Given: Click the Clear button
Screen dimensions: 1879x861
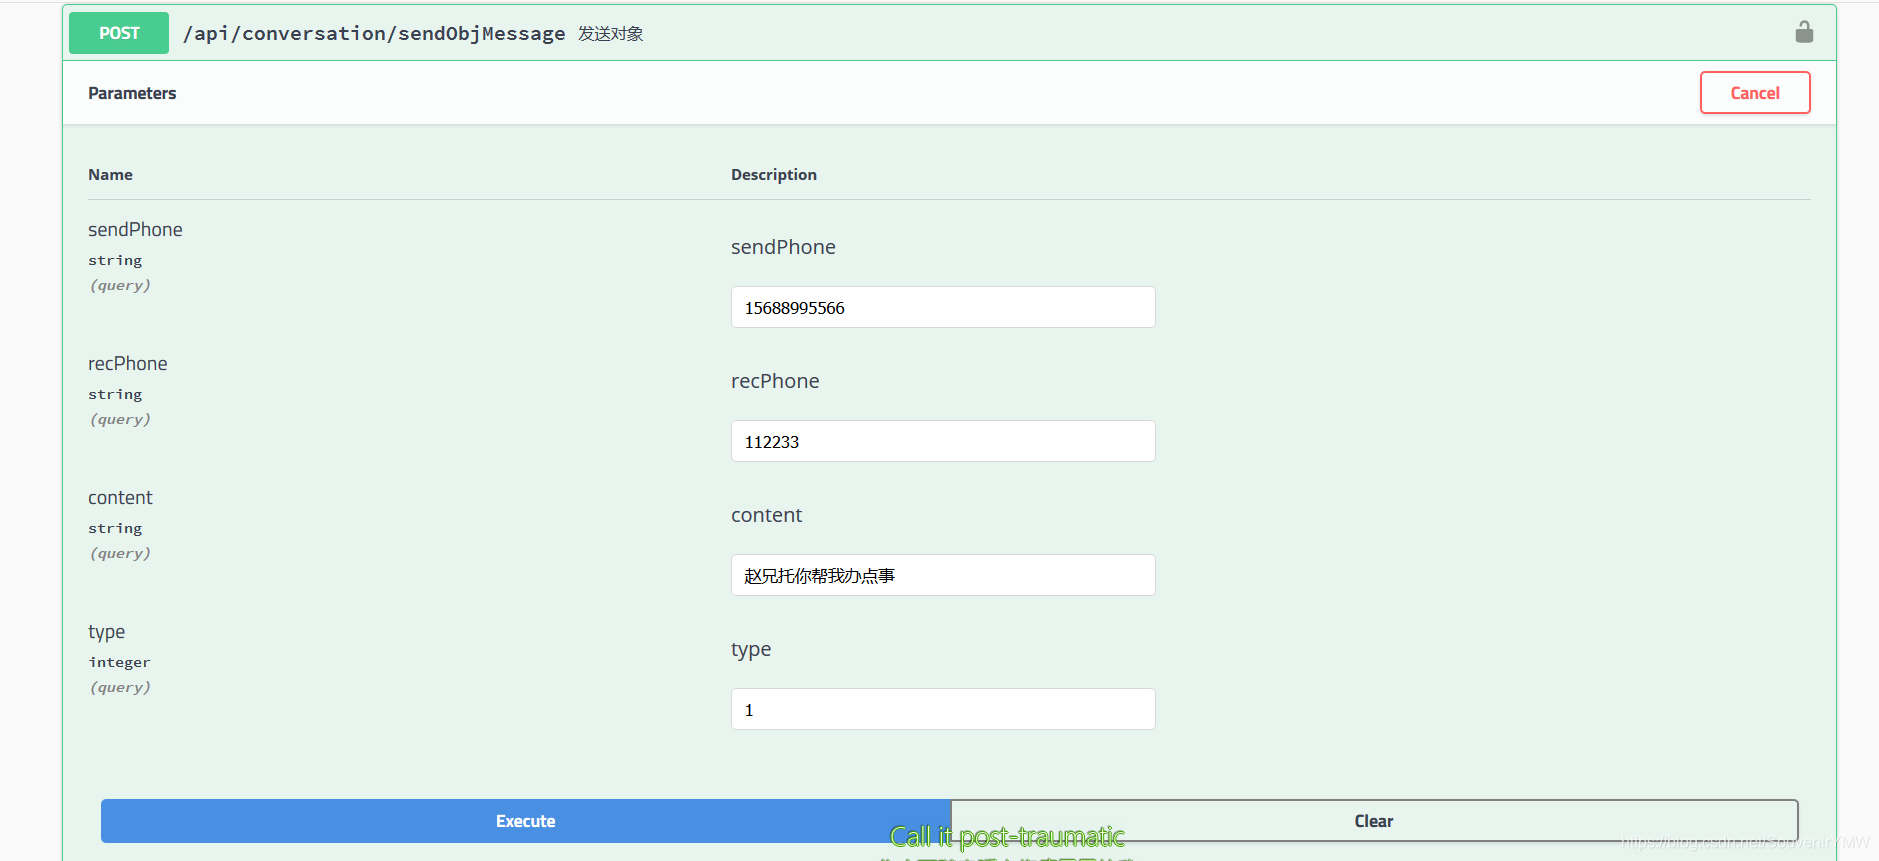Looking at the screenshot, I should click(x=1374, y=821).
